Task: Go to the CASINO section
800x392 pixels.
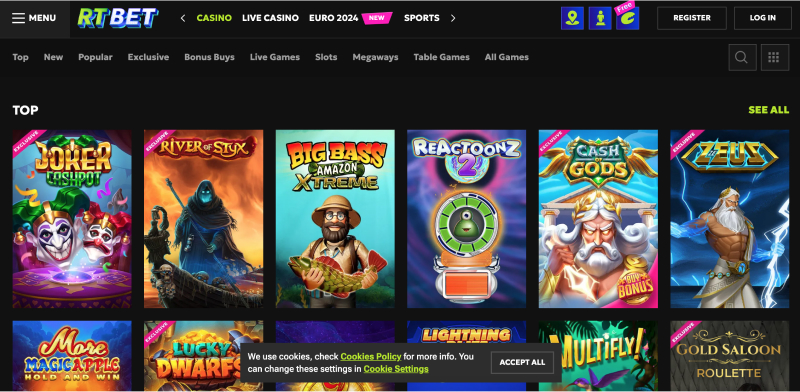Action: pyautogui.click(x=214, y=18)
